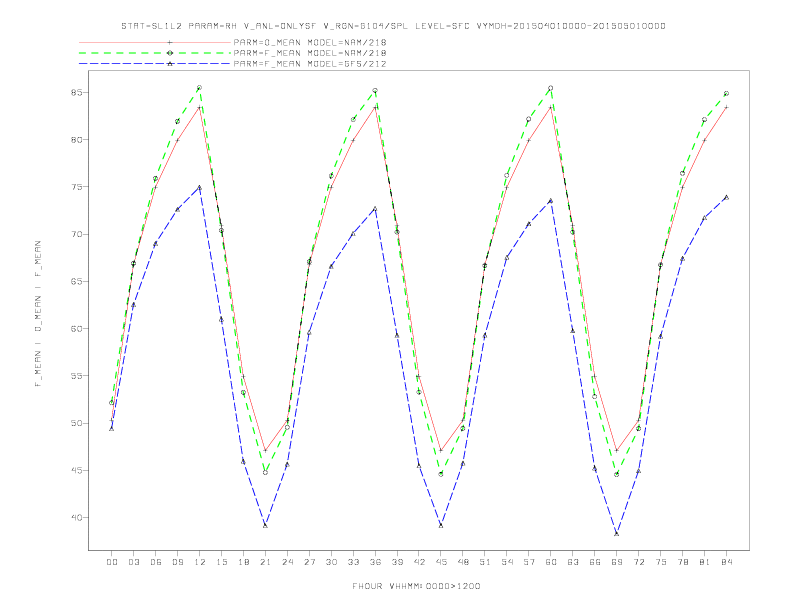Click x-axis tick label 48

(x=463, y=562)
